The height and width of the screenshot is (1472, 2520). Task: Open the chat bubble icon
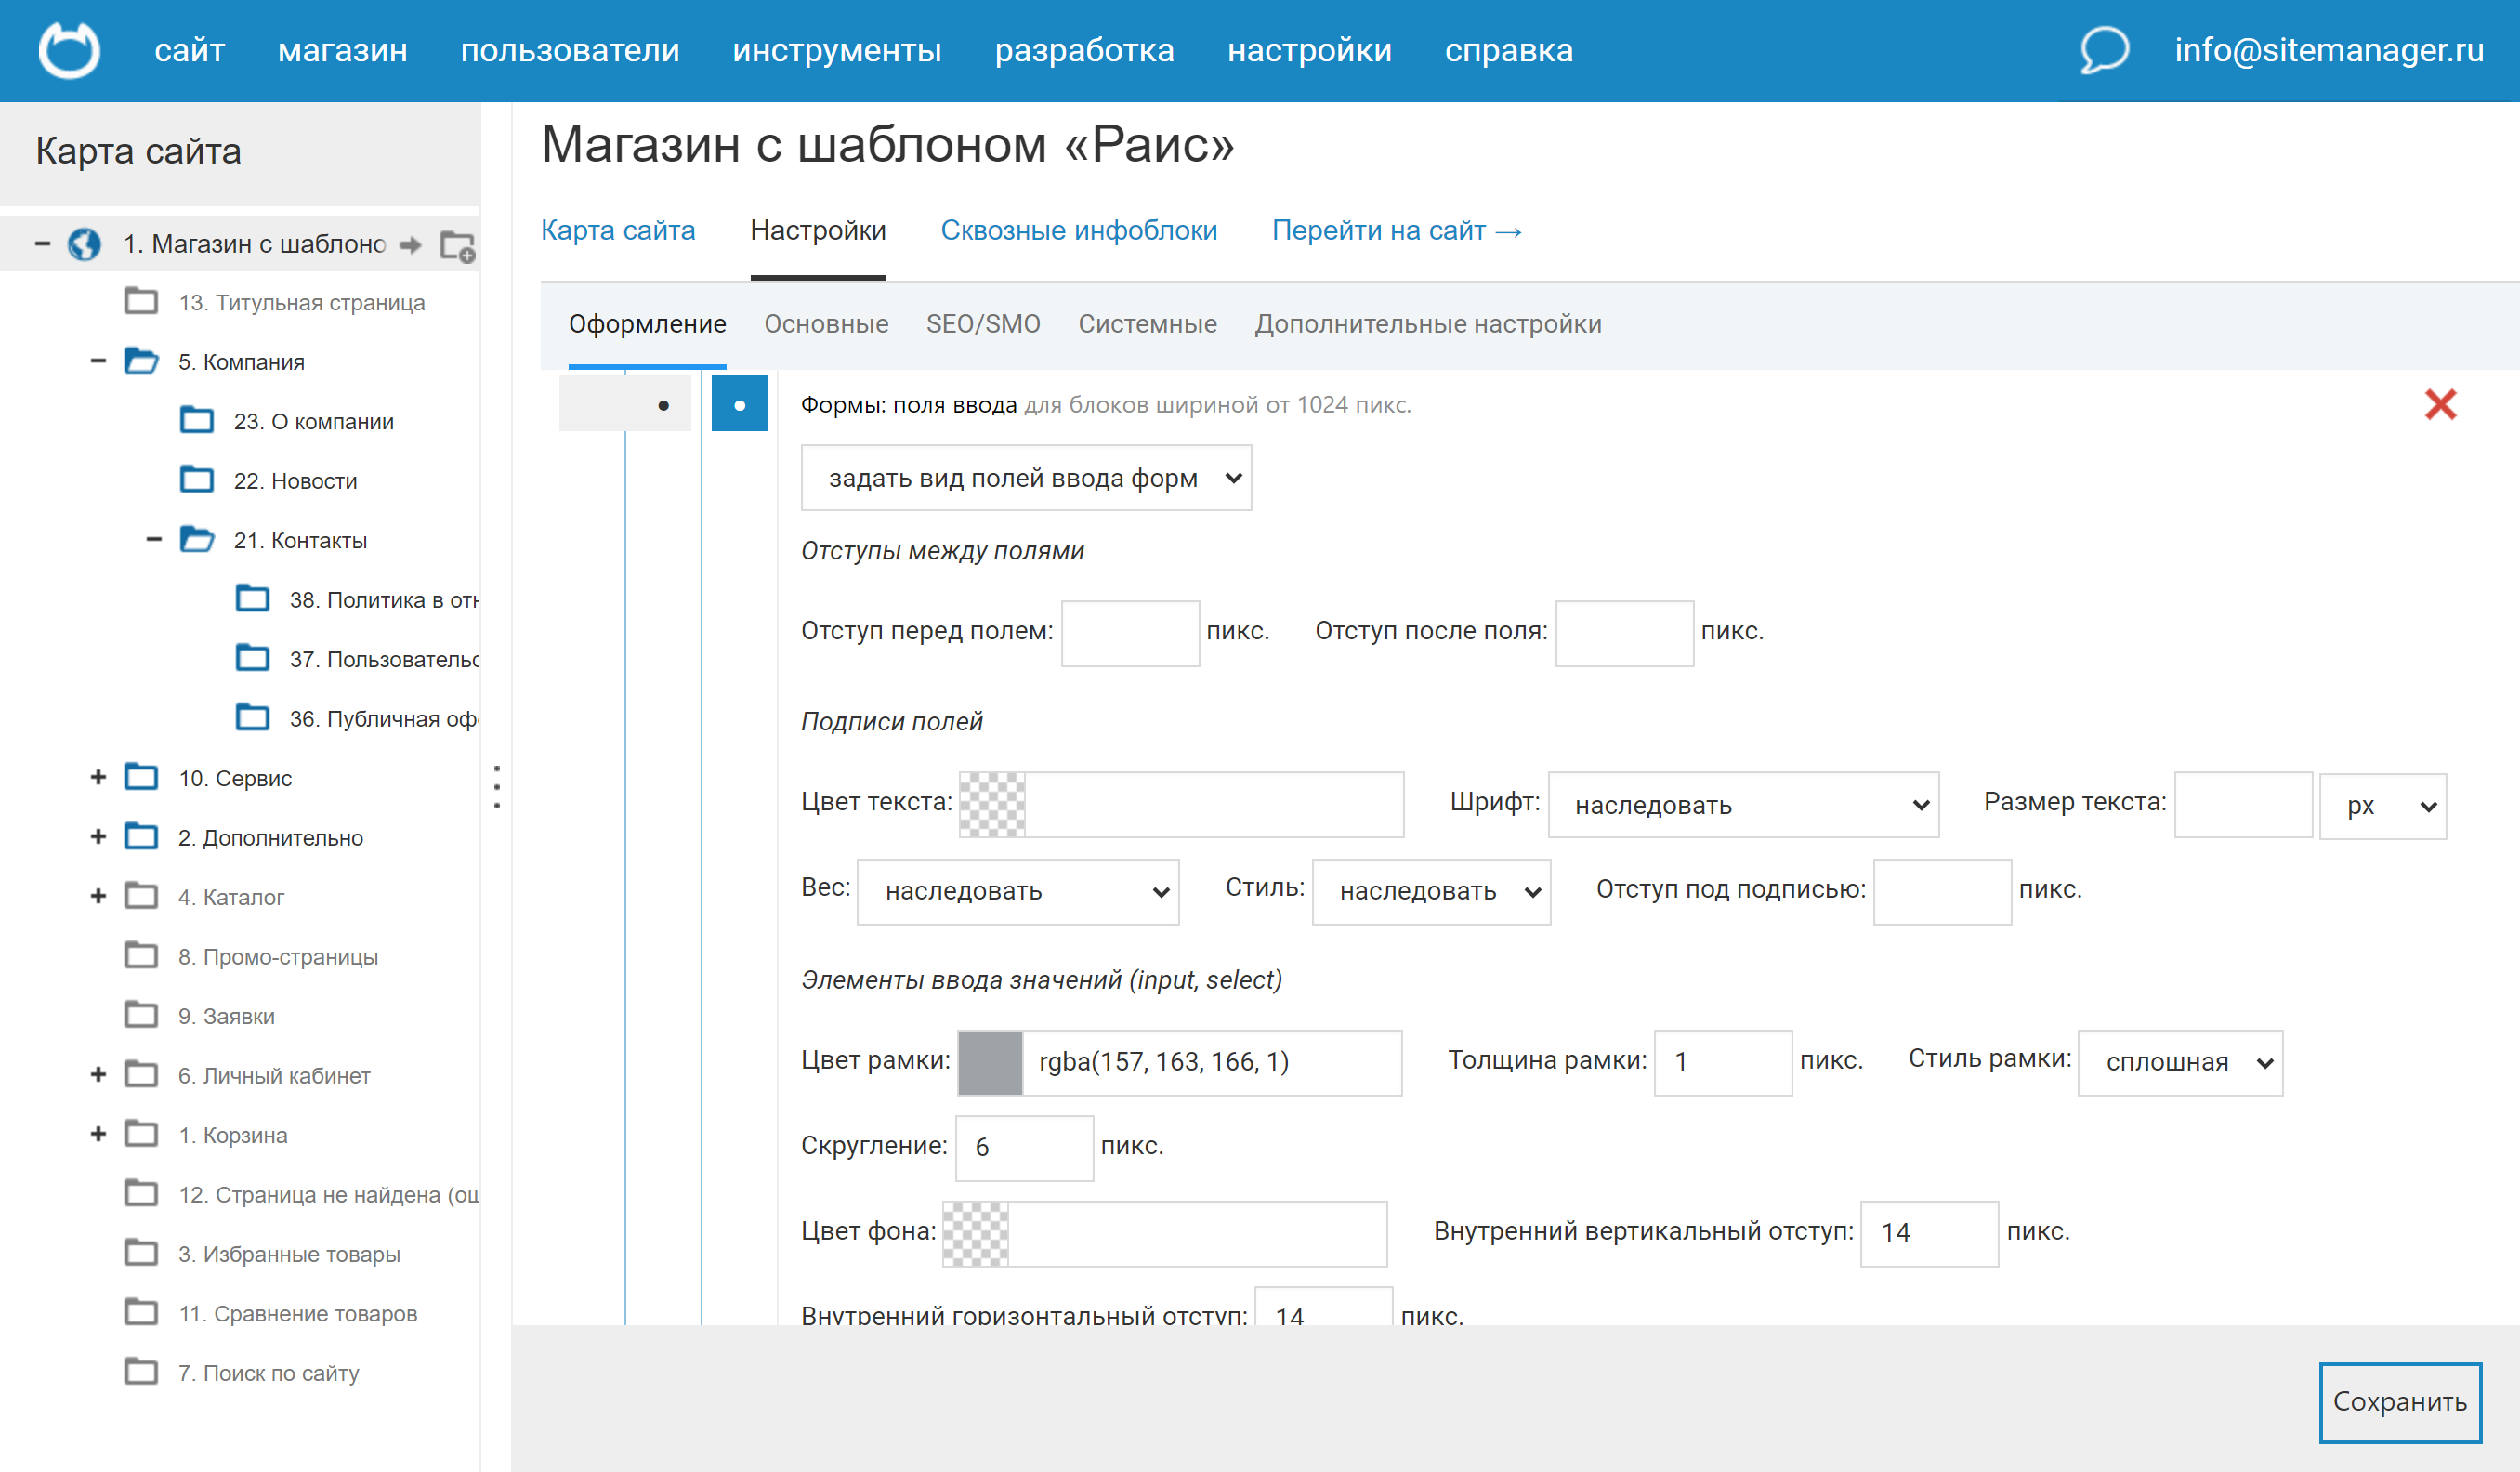(2103, 50)
